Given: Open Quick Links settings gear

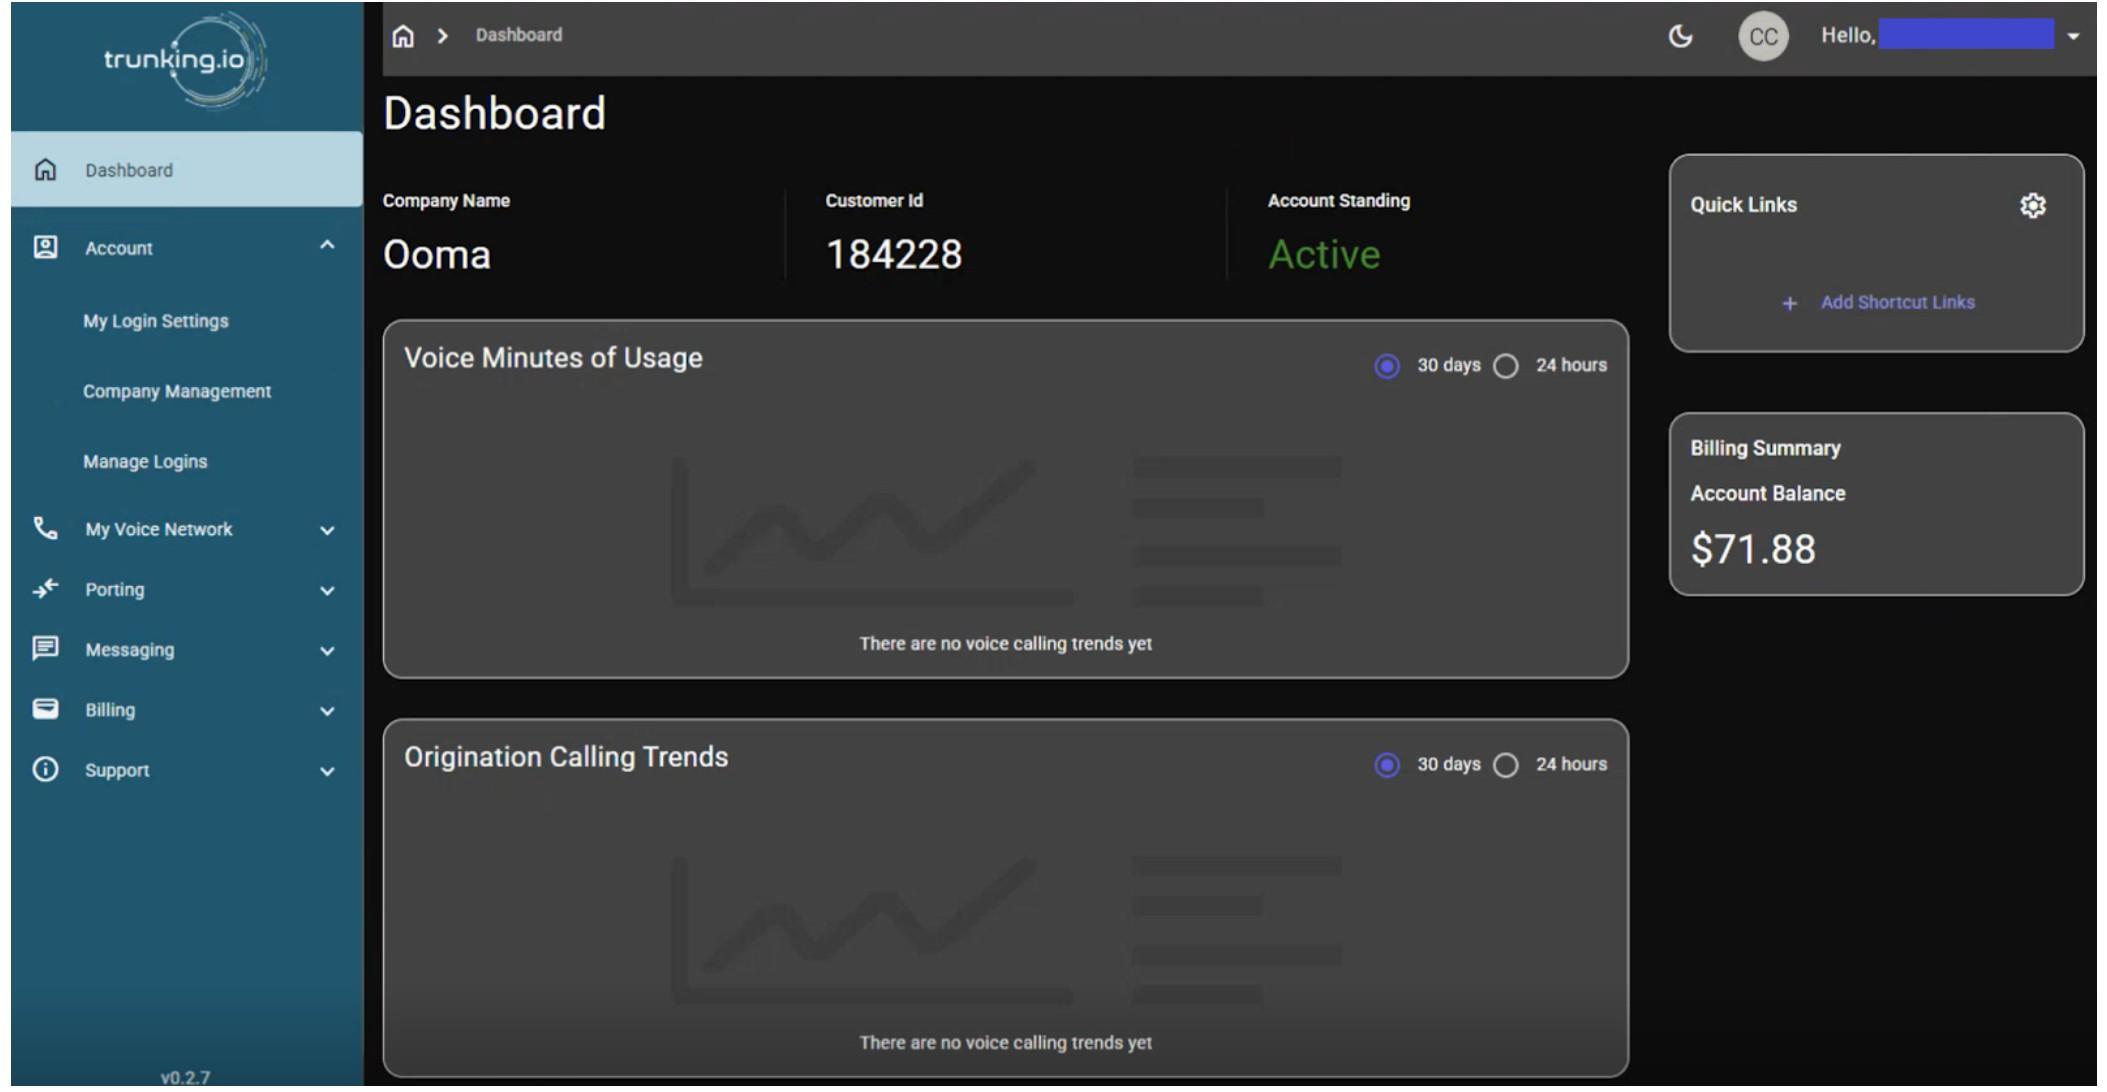Looking at the screenshot, I should [2032, 206].
